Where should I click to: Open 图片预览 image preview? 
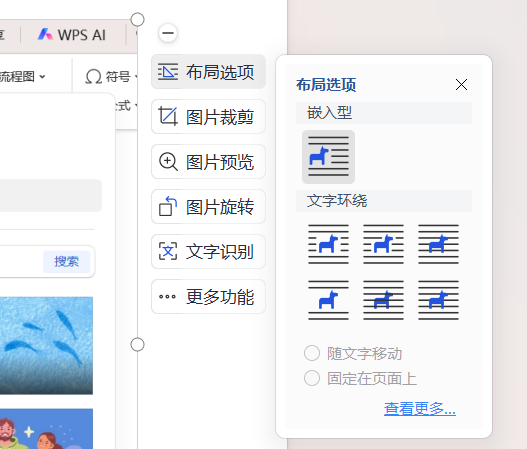208,162
